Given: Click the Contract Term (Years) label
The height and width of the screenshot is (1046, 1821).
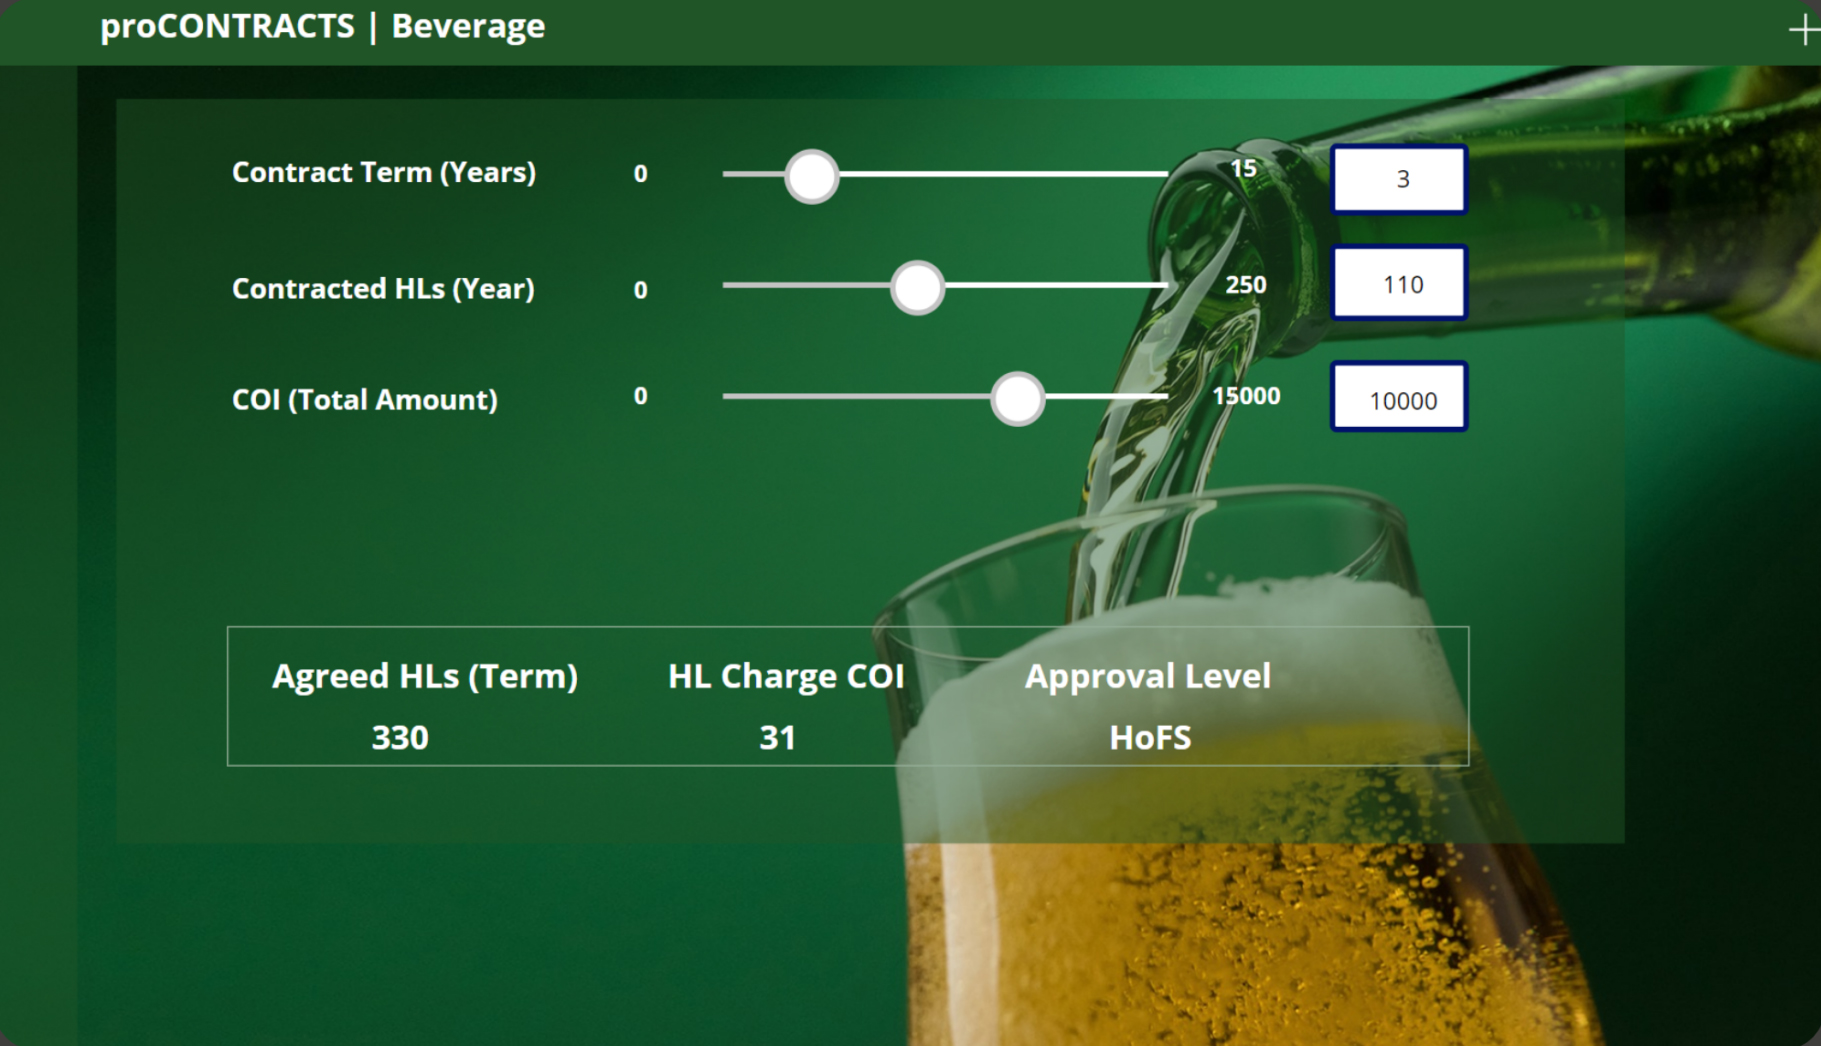Looking at the screenshot, I should pyautogui.click(x=384, y=173).
